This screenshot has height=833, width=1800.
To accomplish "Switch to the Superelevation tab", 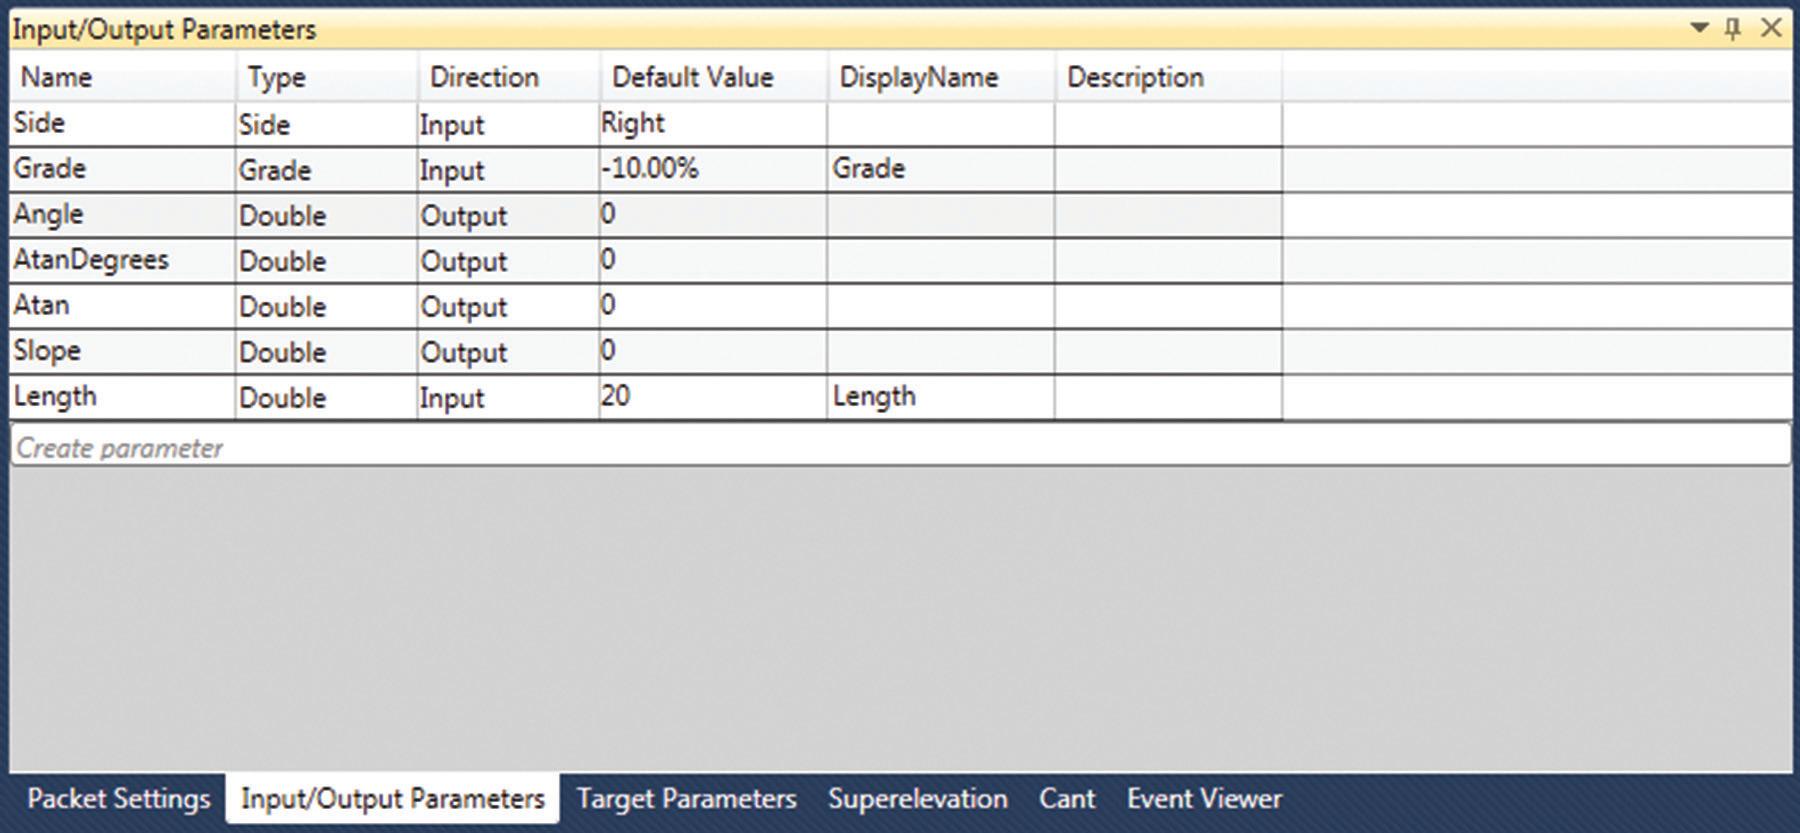I will click(x=918, y=798).
